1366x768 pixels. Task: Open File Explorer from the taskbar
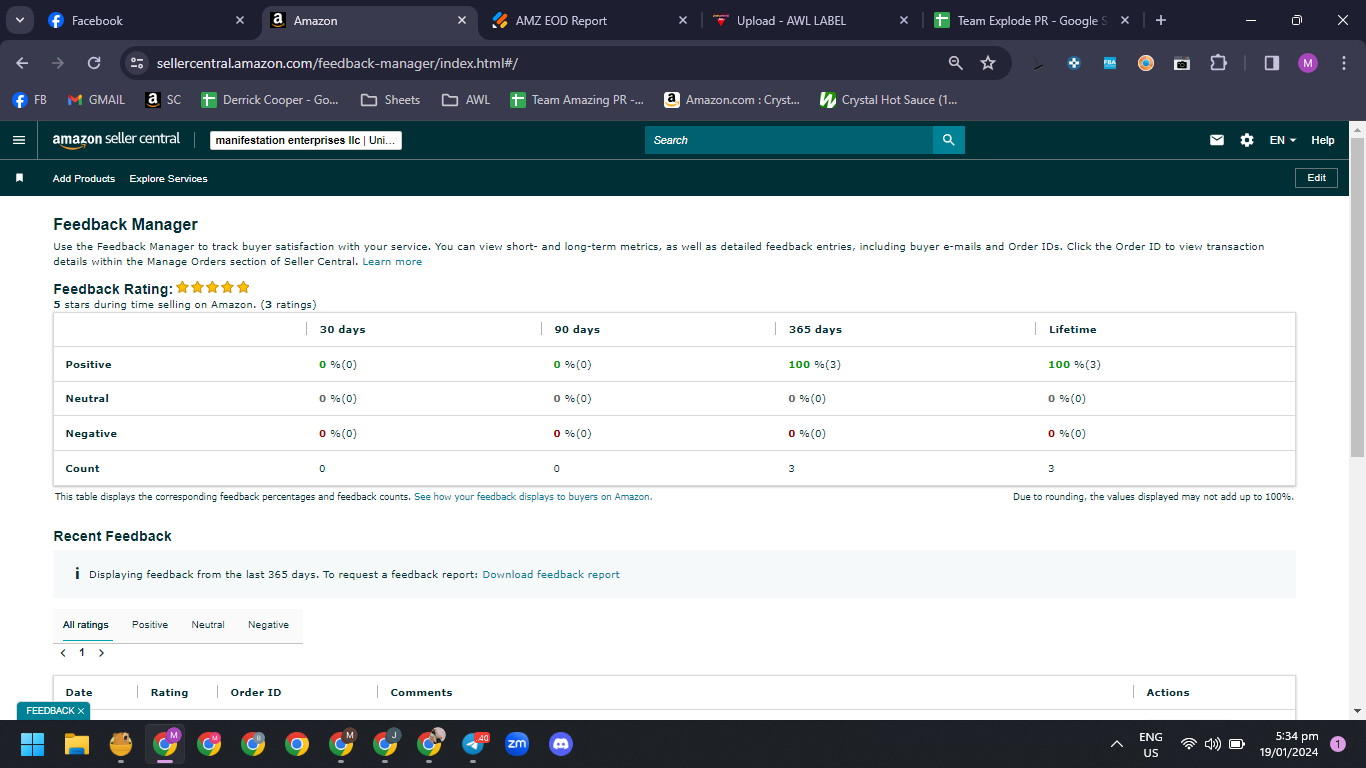[x=77, y=744]
